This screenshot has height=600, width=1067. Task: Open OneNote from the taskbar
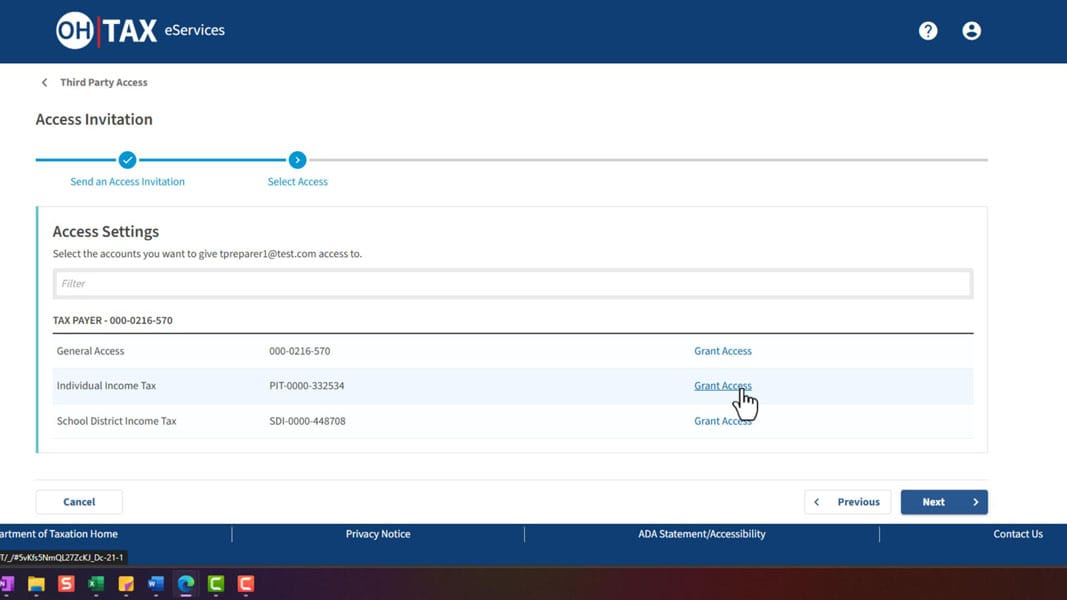[x=7, y=584]
